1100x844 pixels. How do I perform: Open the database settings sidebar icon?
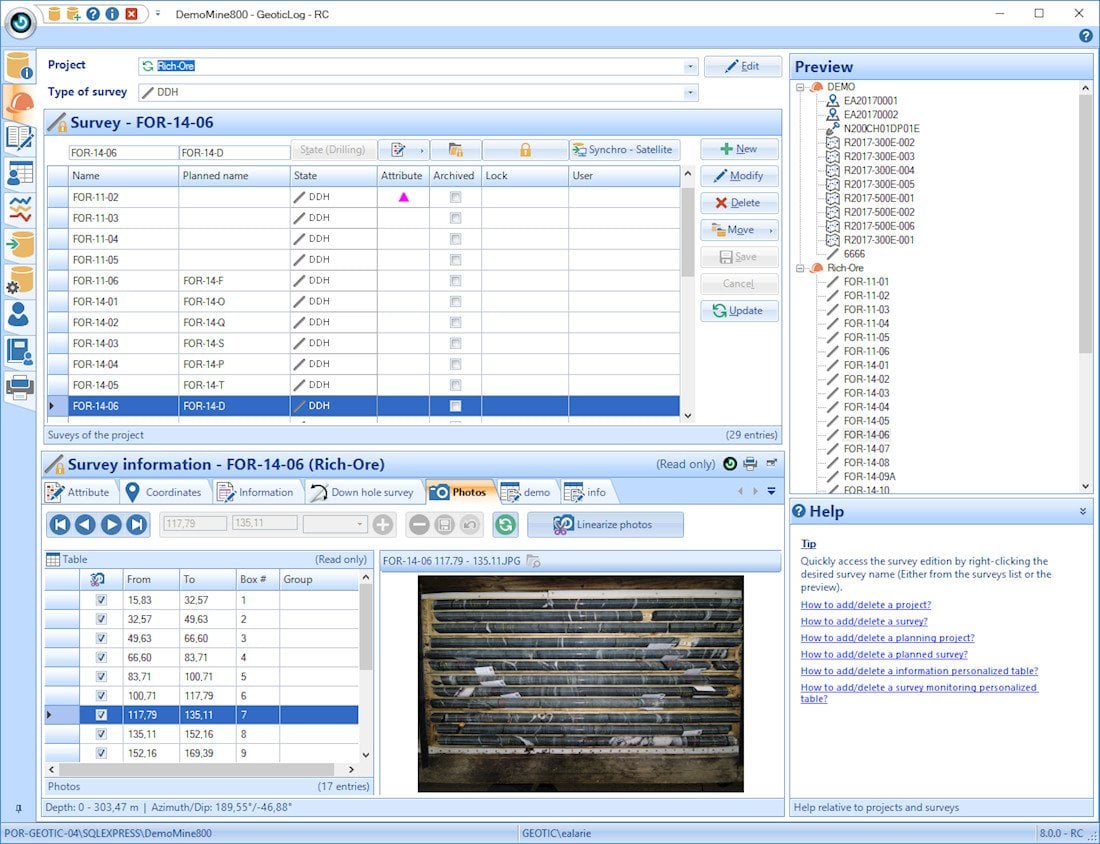[x=19, y=280]
